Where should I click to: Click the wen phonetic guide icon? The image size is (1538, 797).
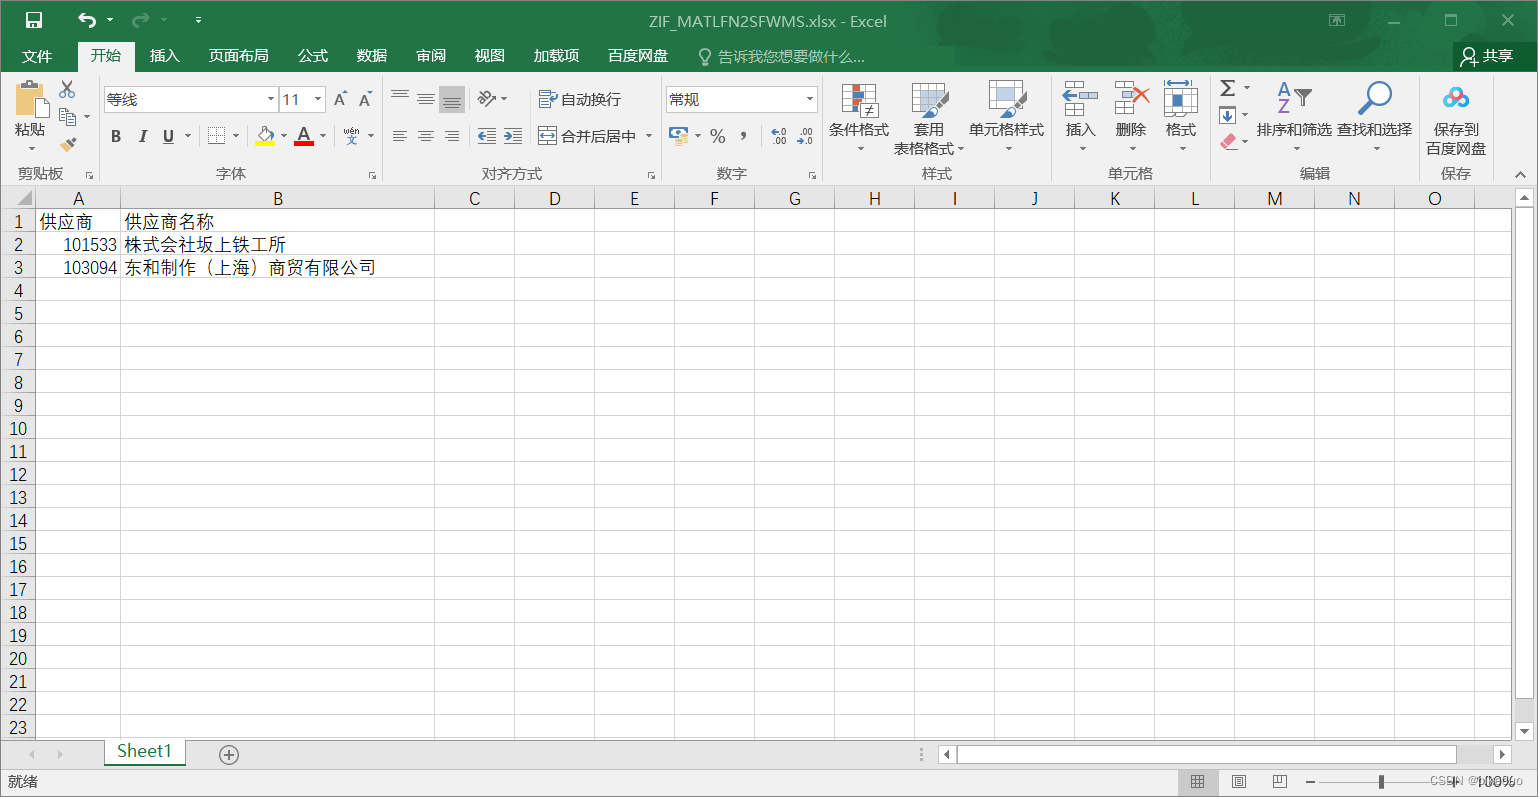pos(351,136)
